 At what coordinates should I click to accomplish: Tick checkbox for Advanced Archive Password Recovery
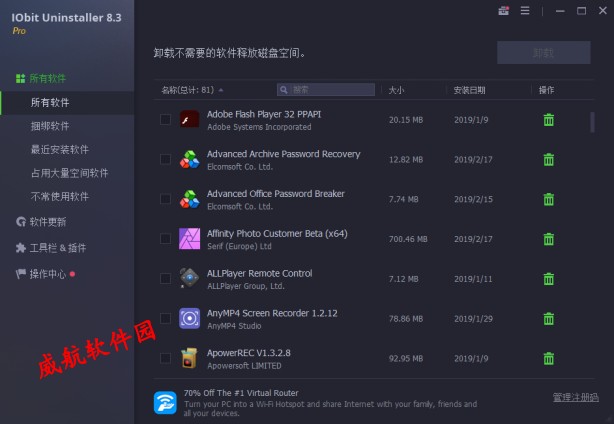click(x=165, y=159)
